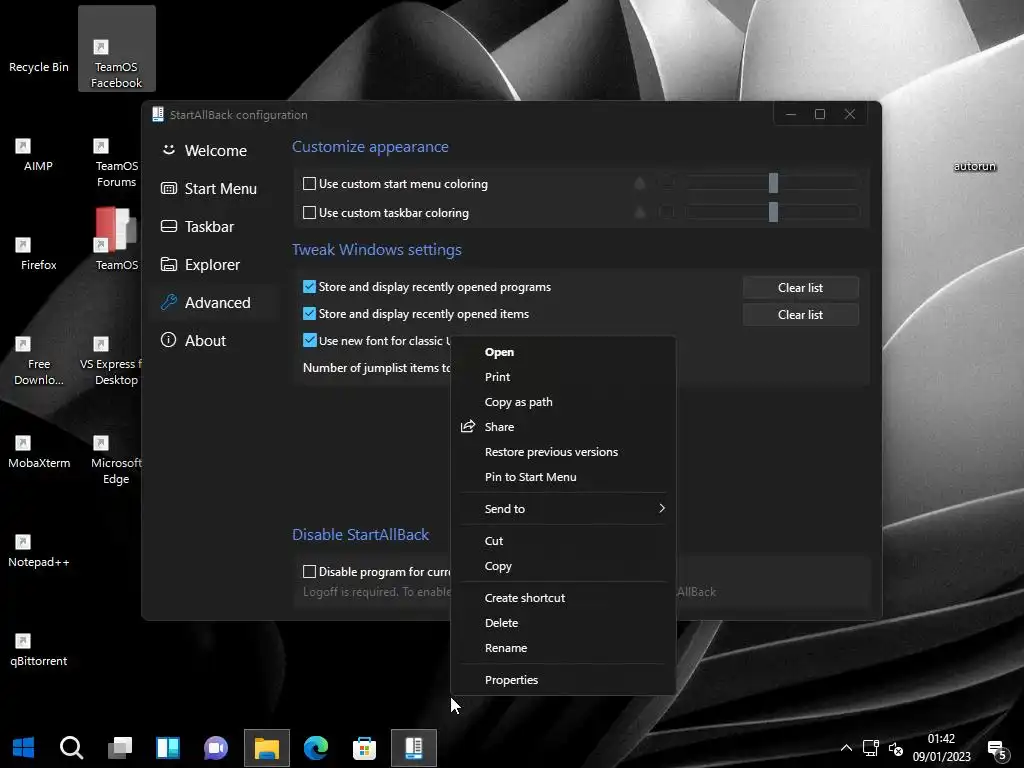Open the notification center icon
This screenshot has height=768, width=1024.
(997, 748)
